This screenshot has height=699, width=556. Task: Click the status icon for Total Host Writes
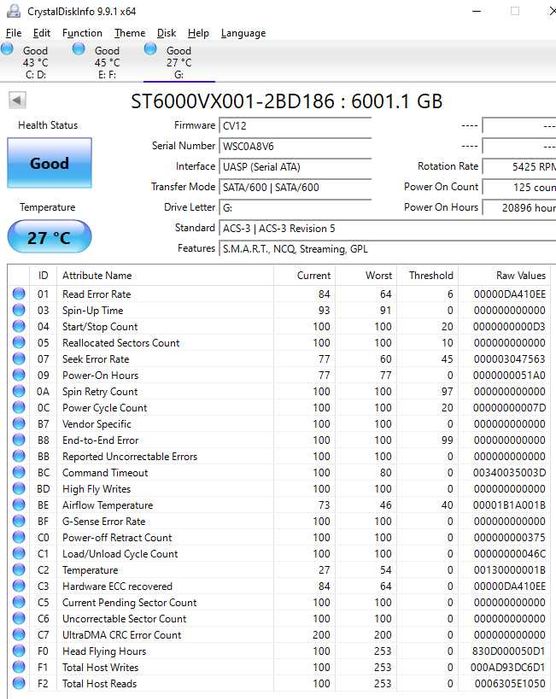click(19, 667)
